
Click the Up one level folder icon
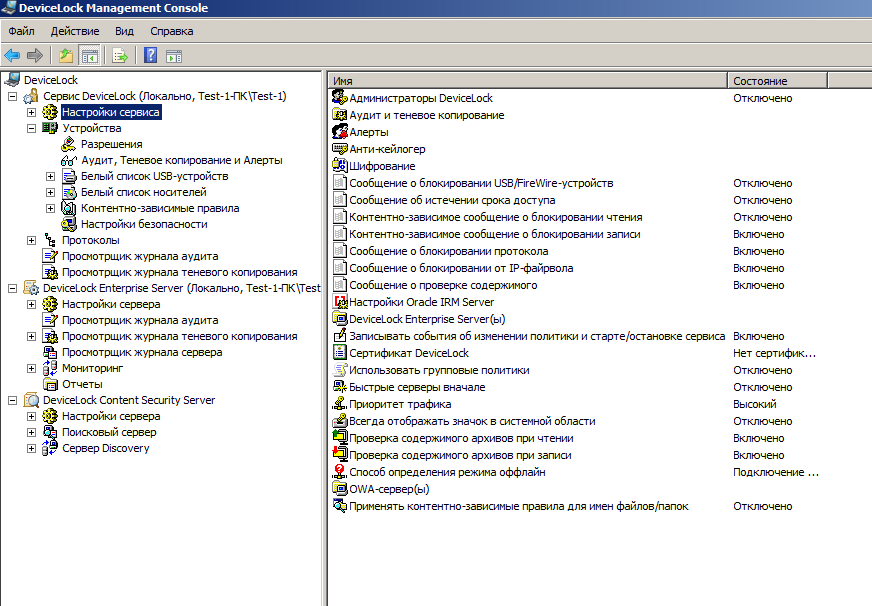coord(66,55)
